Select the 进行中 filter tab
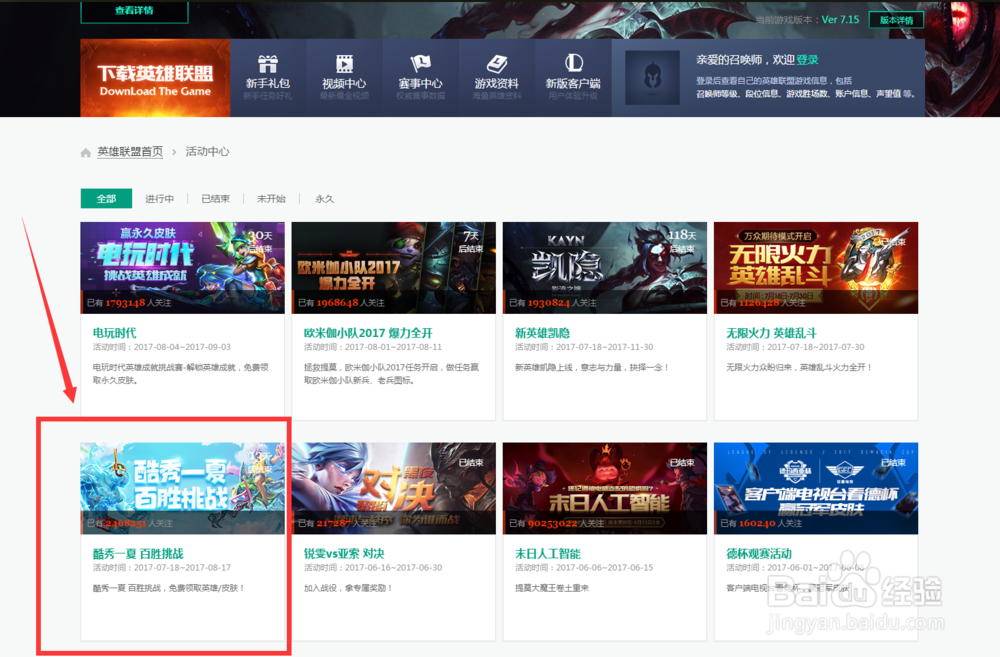 (159, 198)
